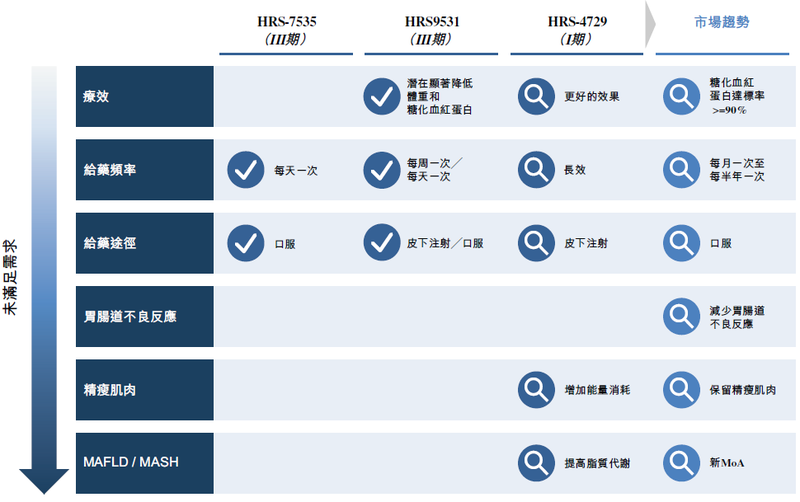Click the checkmark beside 每天一次 under HRS-7535

point(245,170)
